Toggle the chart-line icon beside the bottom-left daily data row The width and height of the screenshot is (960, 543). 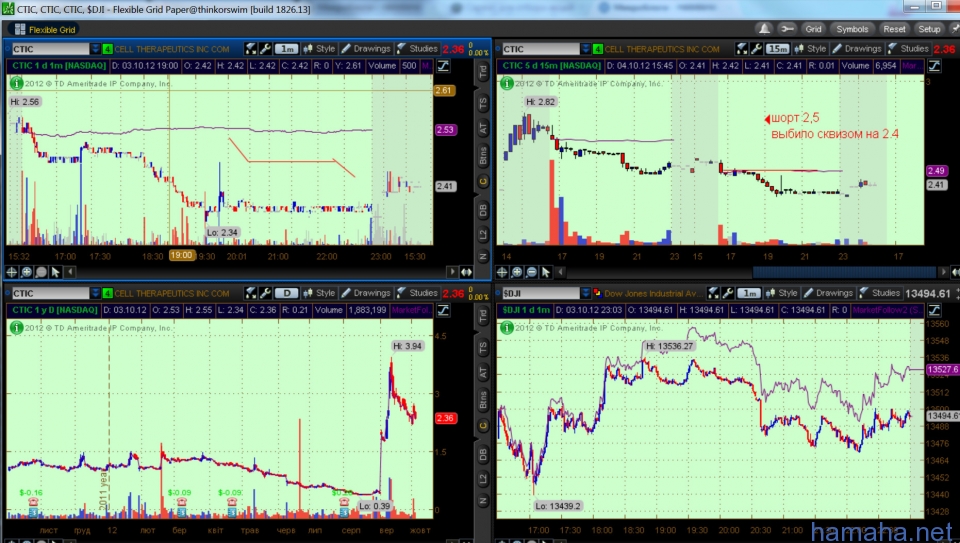point(443,310)
